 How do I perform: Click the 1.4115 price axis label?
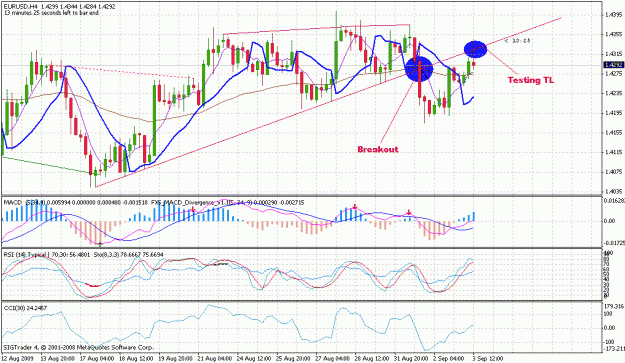coord(613,152)
